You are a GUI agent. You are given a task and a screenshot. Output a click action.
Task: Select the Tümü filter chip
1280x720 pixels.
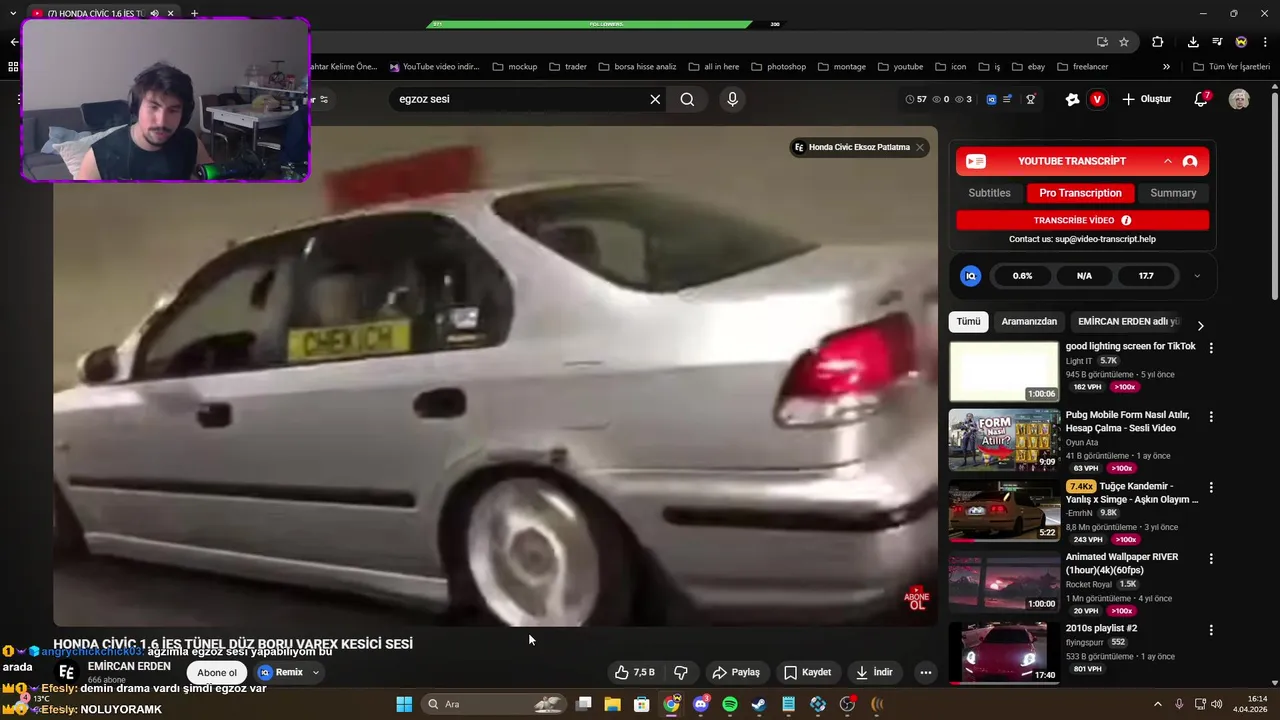coord(968,322)
